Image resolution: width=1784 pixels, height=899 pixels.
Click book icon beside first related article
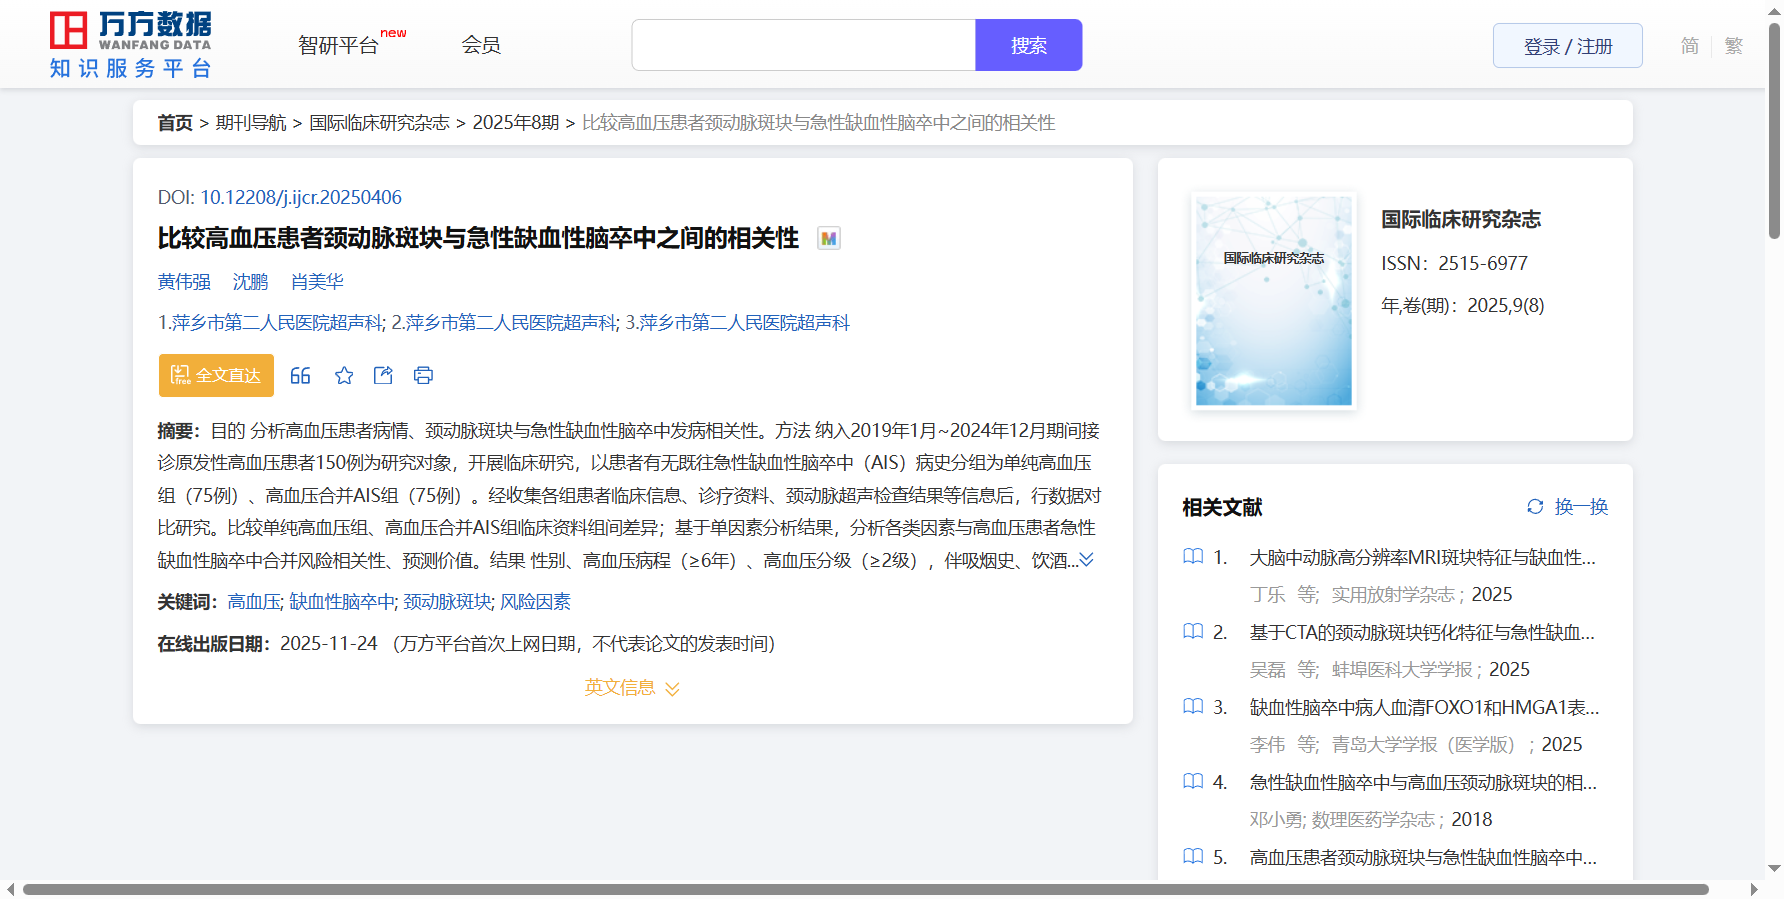point(1193,557)
